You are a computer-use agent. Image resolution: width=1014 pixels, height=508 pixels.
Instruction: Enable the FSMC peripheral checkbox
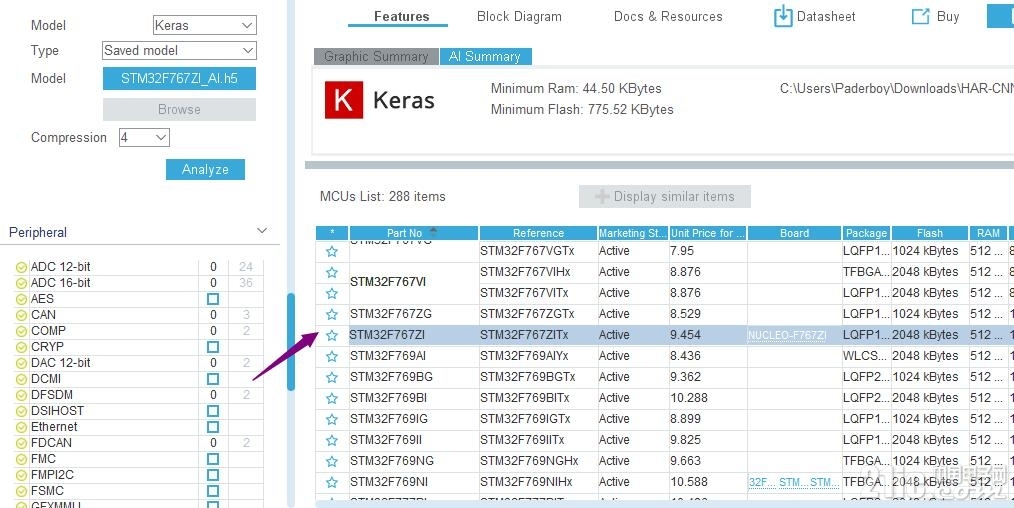tap(213, 491)
